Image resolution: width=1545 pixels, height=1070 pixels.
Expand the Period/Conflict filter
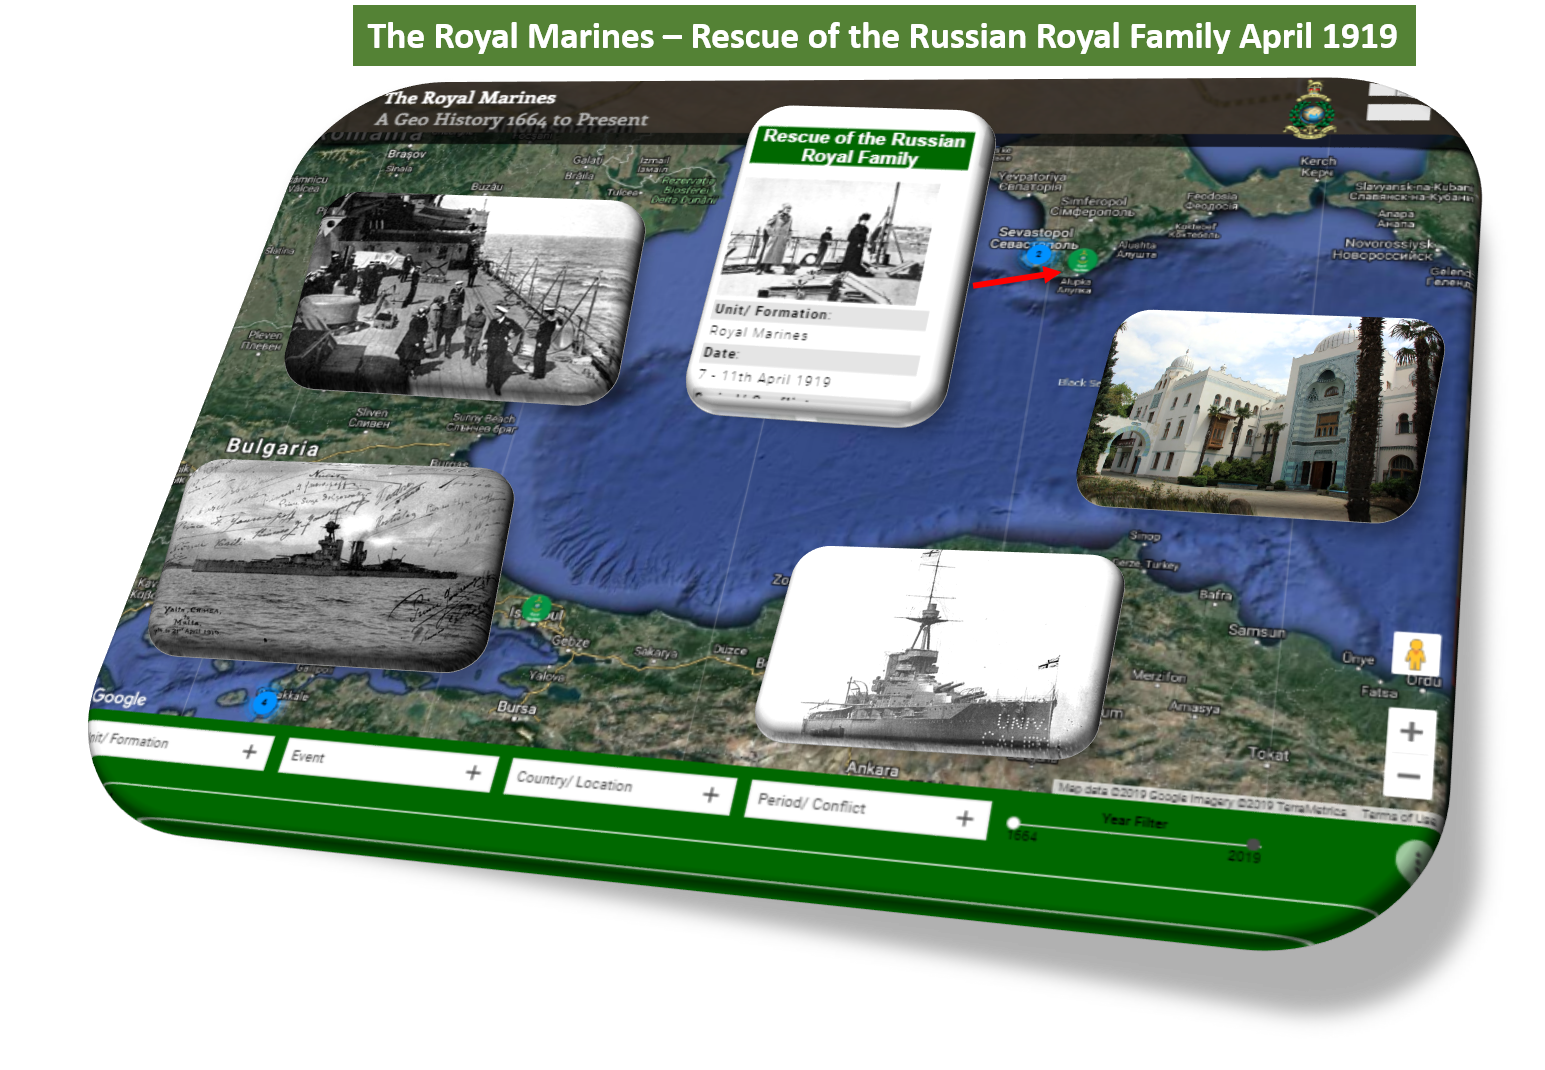[867, 811]
